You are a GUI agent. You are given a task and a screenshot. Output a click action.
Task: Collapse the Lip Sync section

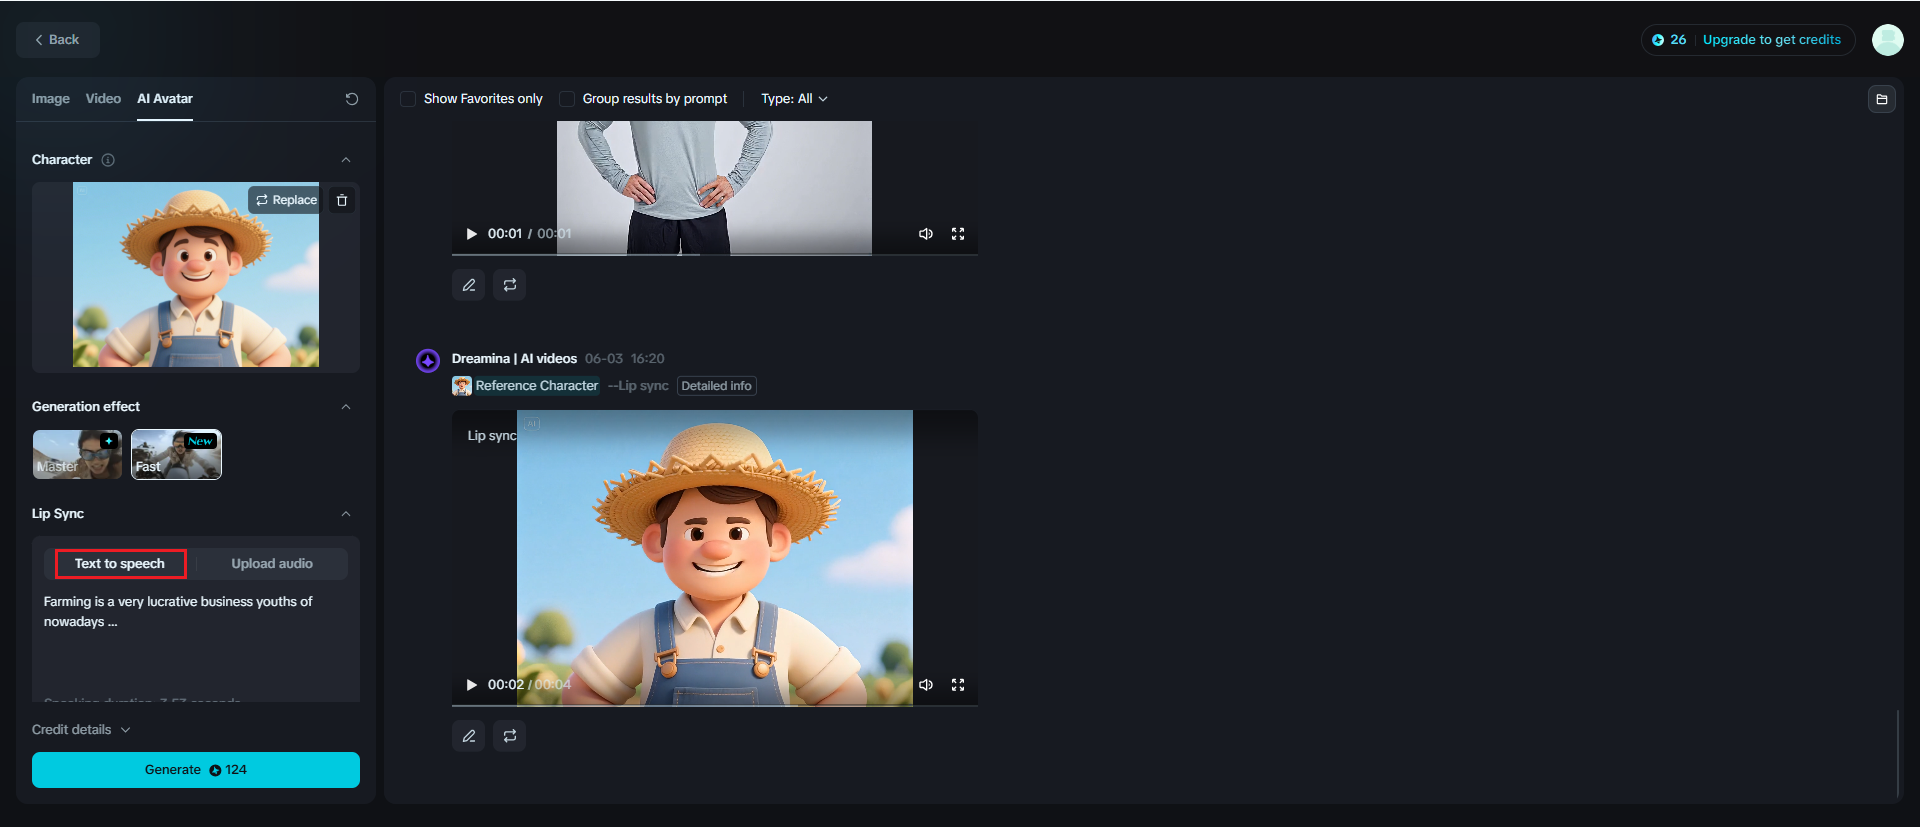click(x=346, y=514)
